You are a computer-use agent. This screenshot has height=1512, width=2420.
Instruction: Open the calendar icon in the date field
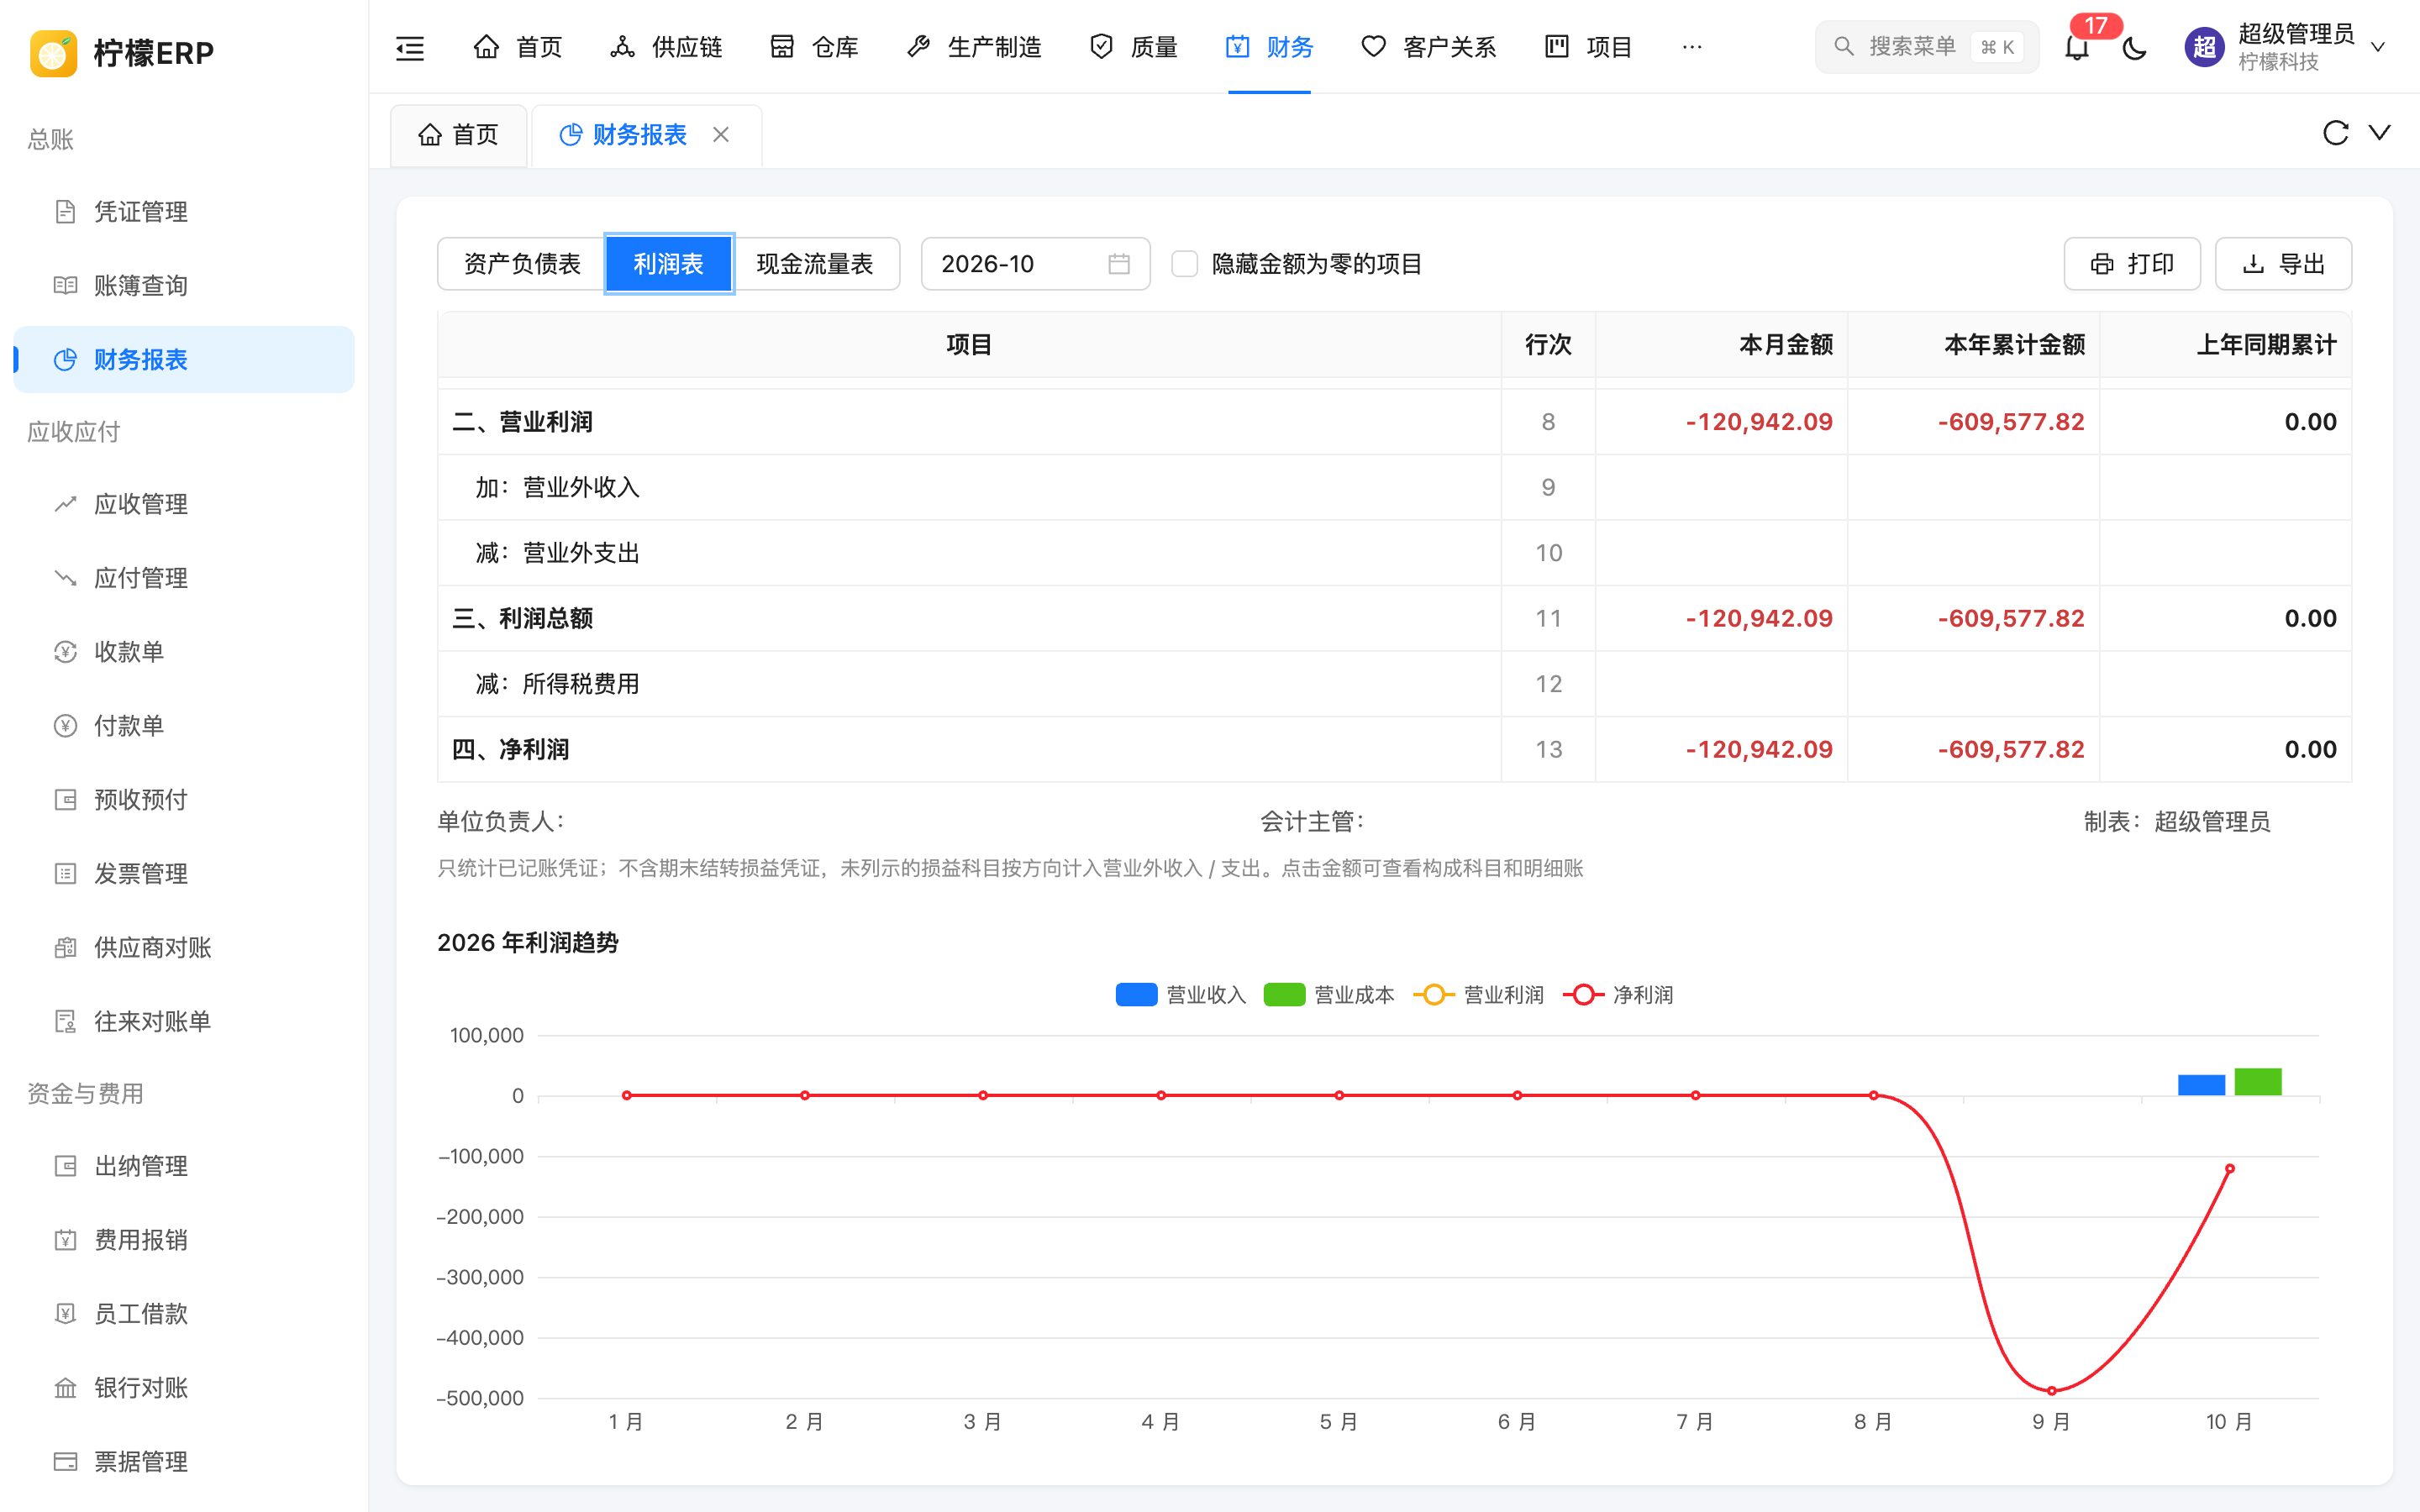(1119, 264)
